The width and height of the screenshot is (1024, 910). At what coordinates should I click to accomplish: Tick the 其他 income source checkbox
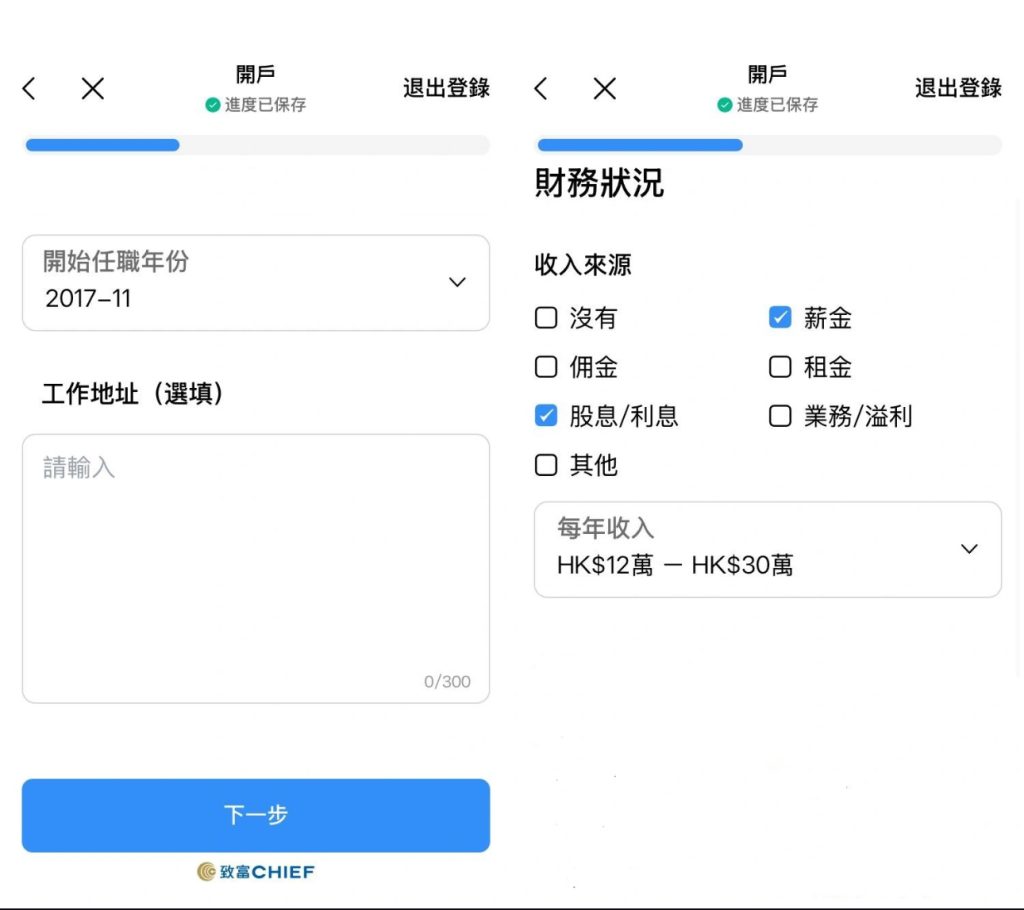coord(546,465)
